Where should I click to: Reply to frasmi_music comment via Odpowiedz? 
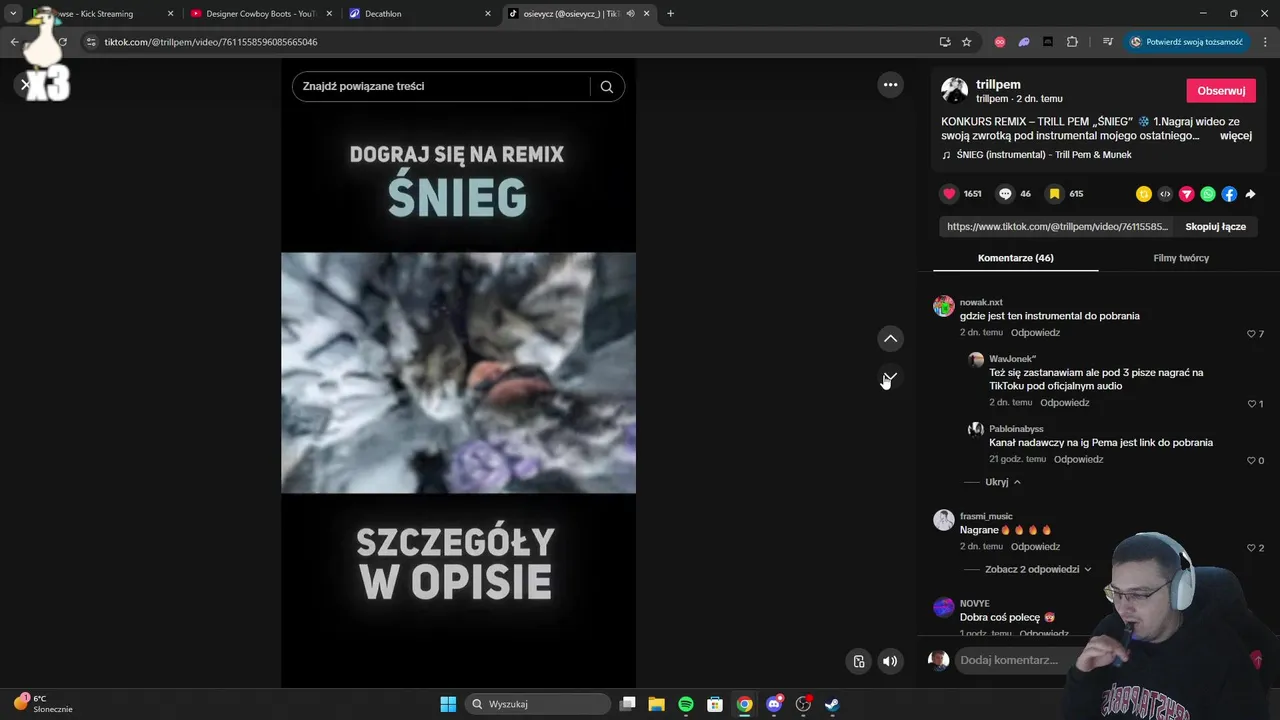click(x=1035, y=547)
